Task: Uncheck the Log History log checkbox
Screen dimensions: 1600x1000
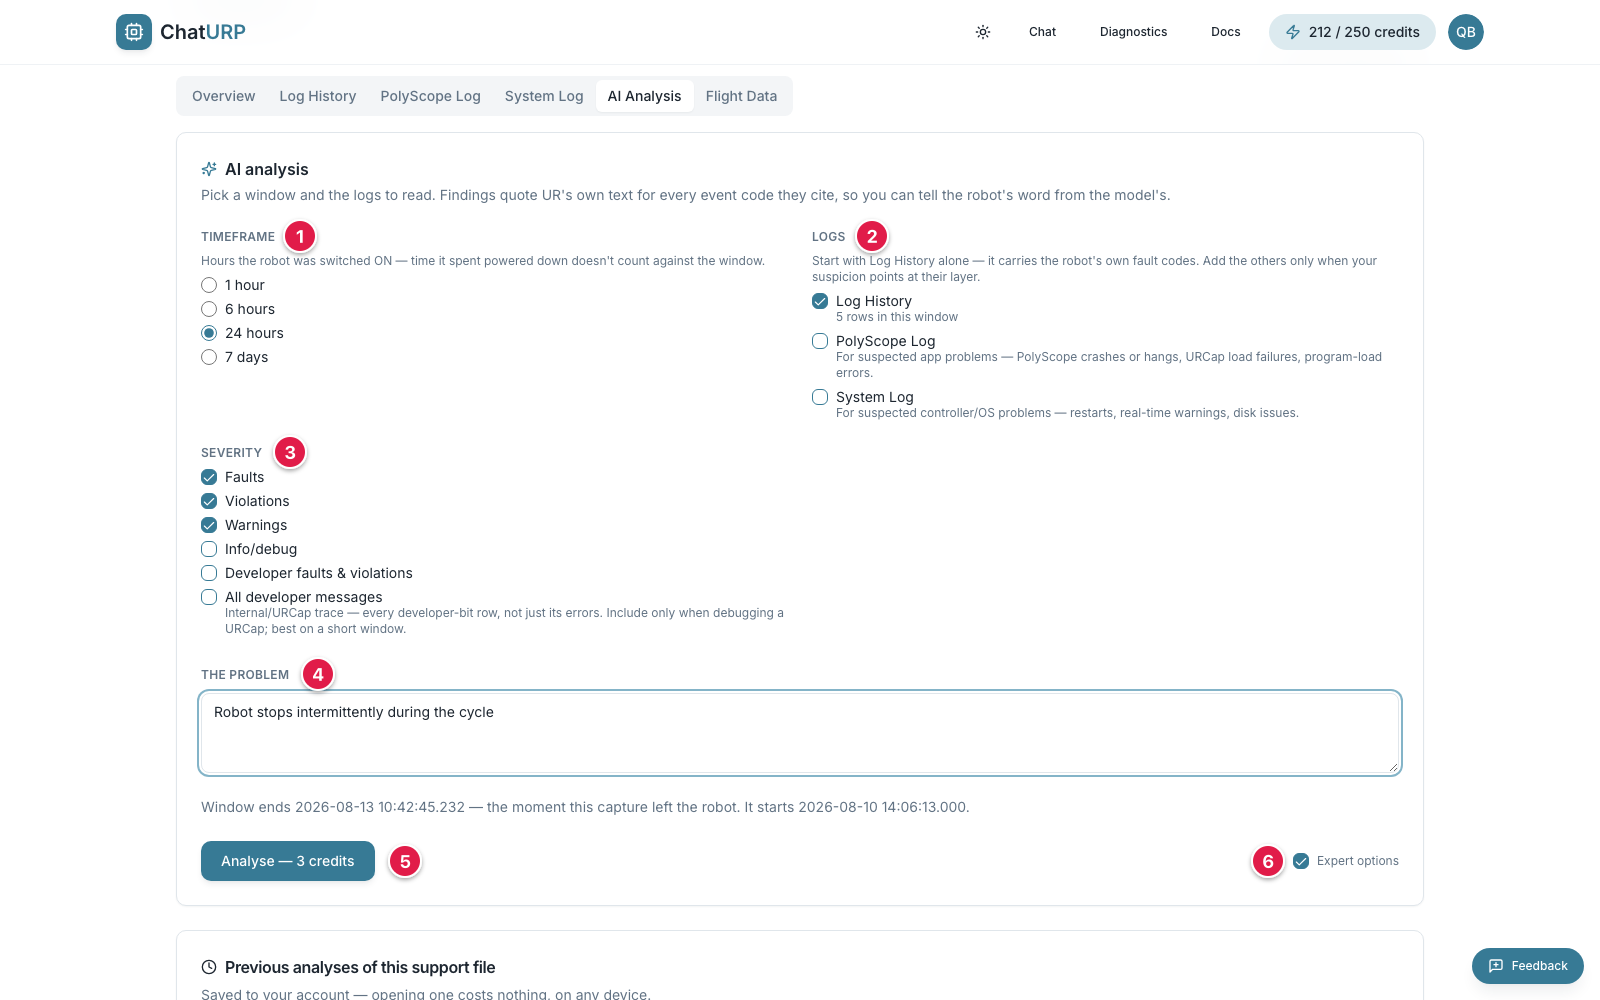Action: coord(820,301)
